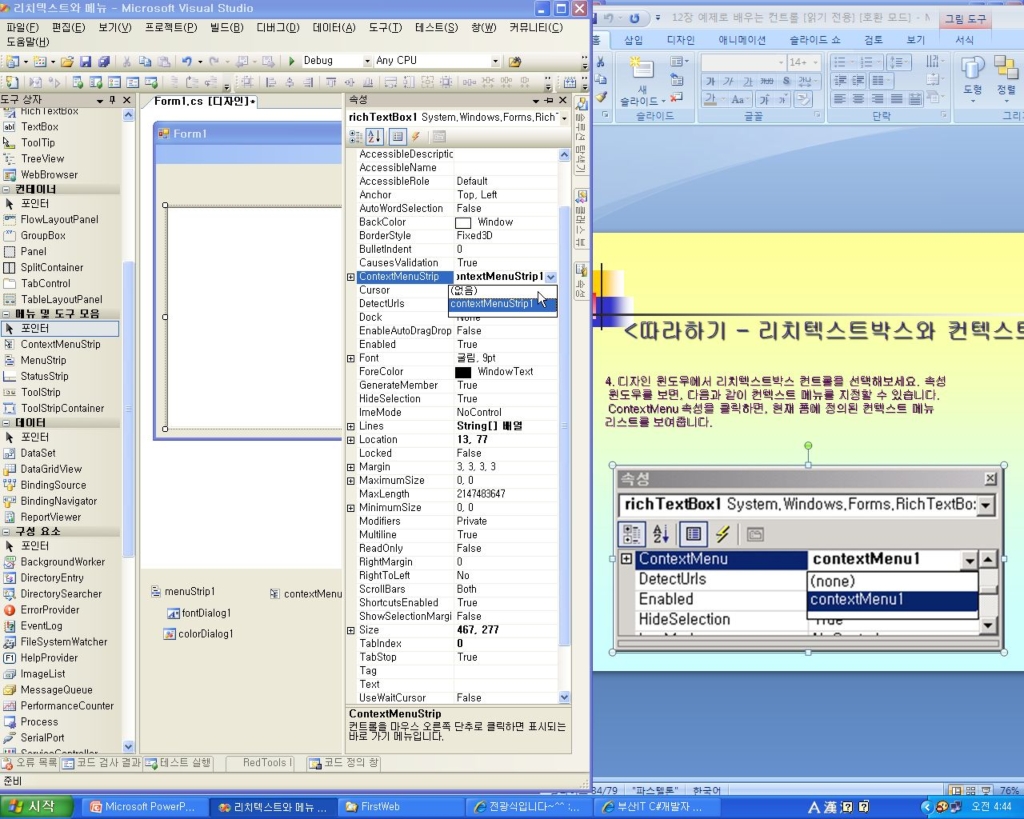Open the 파일(F) menu in Visual Studio
Viewport: 1024px width, 819px height.
pos(23,27)
